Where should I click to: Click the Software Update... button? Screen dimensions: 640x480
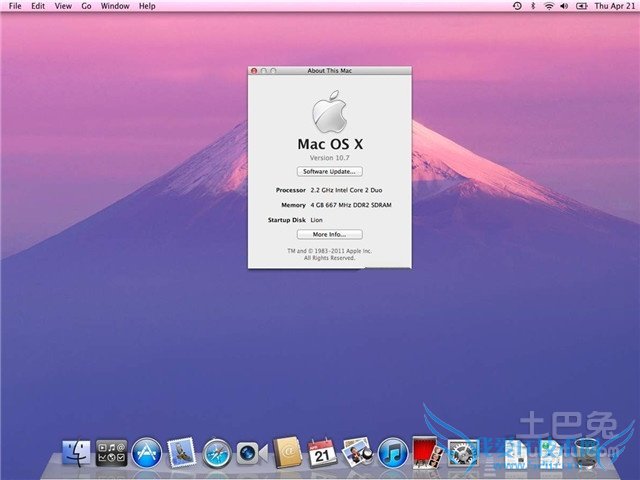point(329,172)
